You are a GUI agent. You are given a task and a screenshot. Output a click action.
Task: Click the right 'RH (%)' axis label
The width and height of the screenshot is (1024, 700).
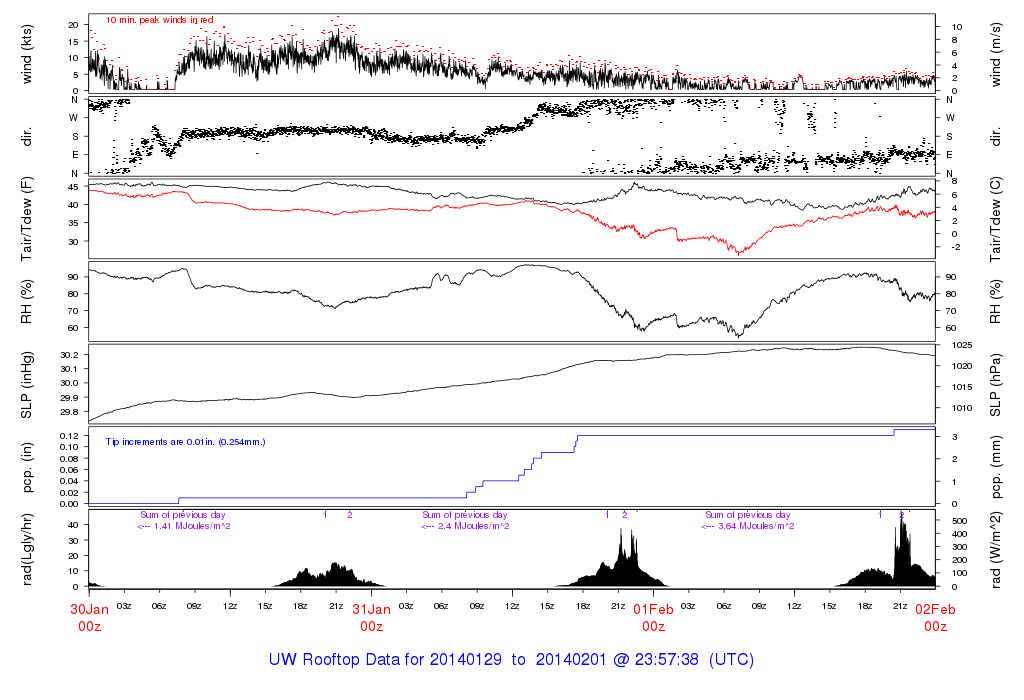tap(995, 302)
